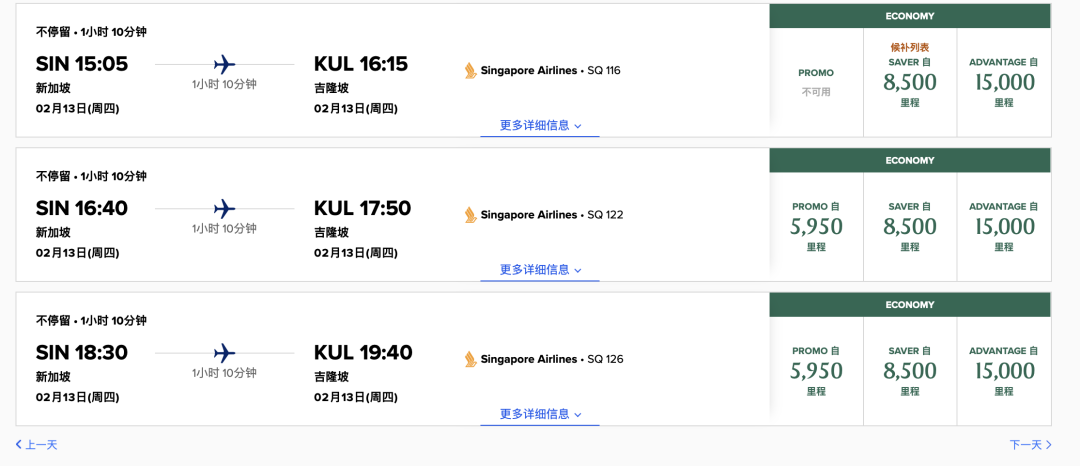This screenshot has height=466, width=1080.
Task: Expand 更多详细信息 for flight SQ 122
Action: [x=541, y=271]
